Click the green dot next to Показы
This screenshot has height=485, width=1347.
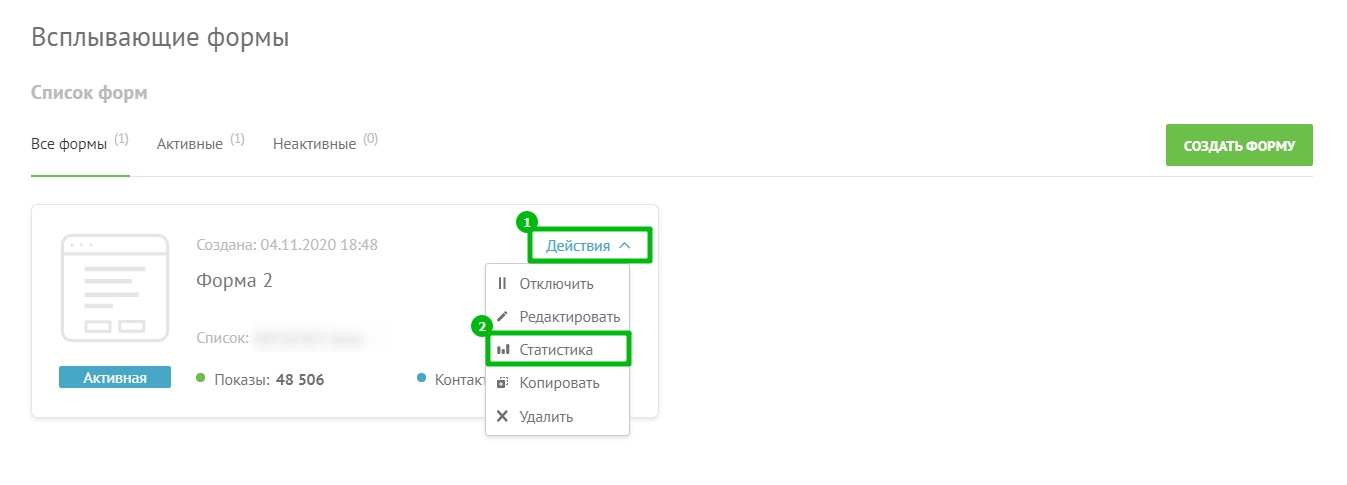(x=200, y=378)
